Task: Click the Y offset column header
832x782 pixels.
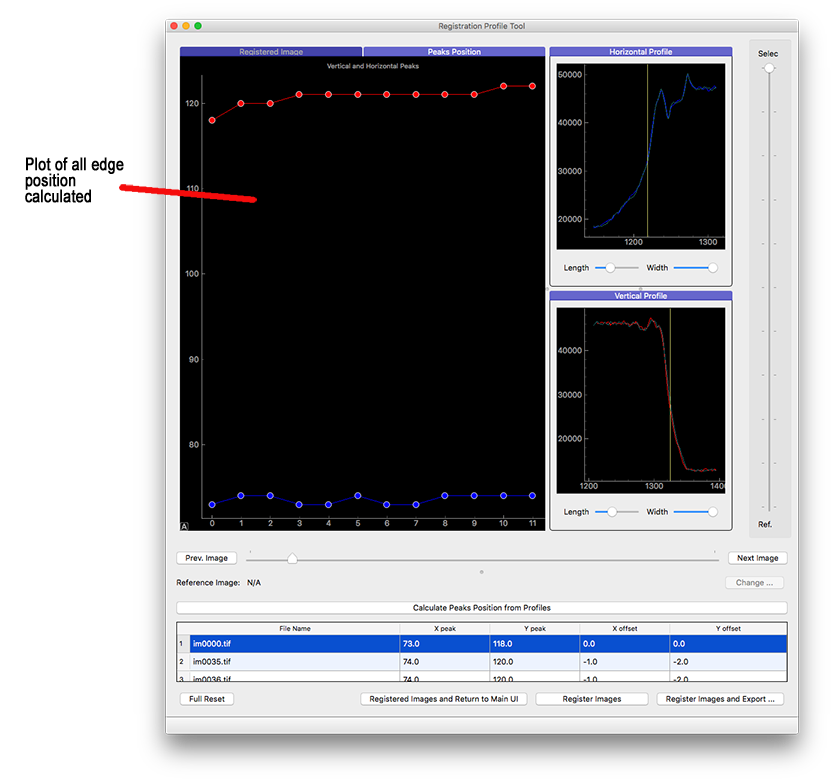Action: (728, 628)
